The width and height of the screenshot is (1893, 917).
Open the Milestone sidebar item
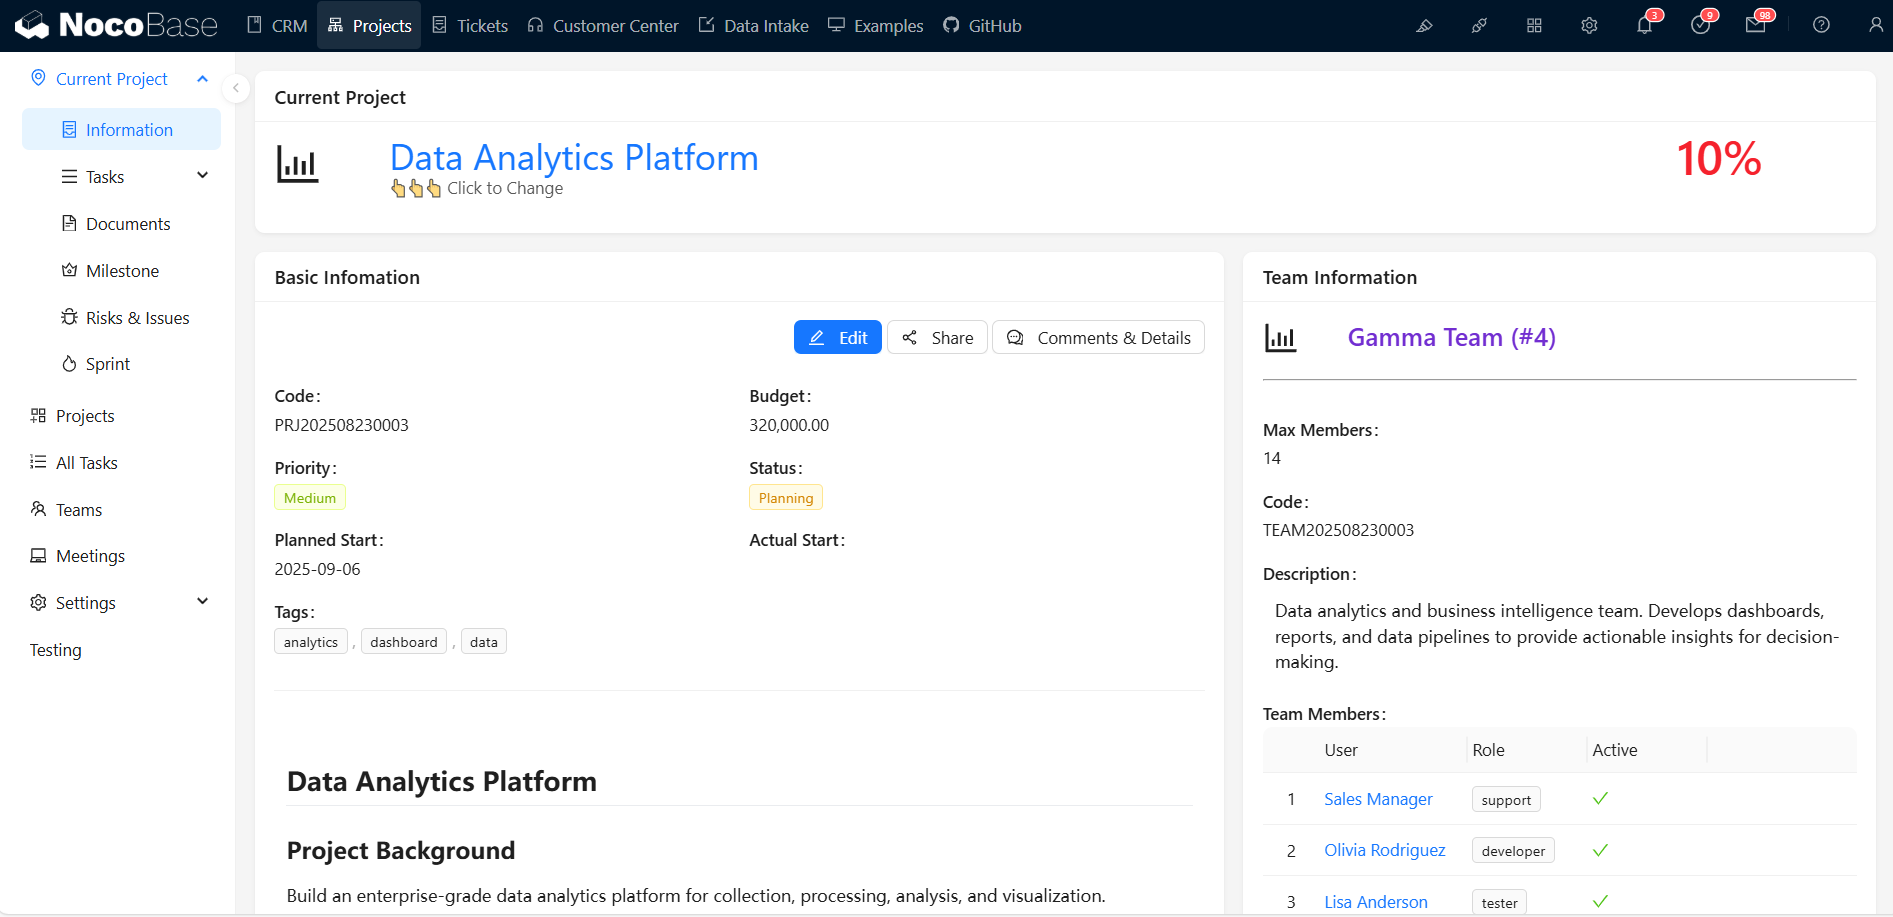click(122, 271)
